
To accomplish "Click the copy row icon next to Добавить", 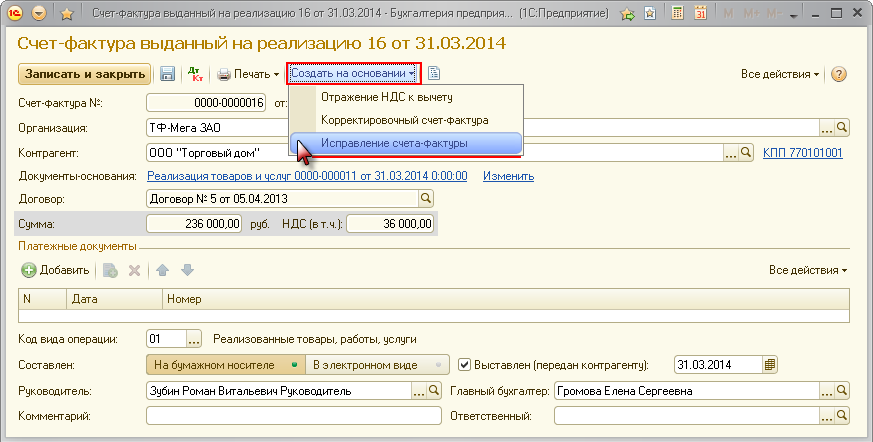I will pyautogui.click(x=110, y=271).
